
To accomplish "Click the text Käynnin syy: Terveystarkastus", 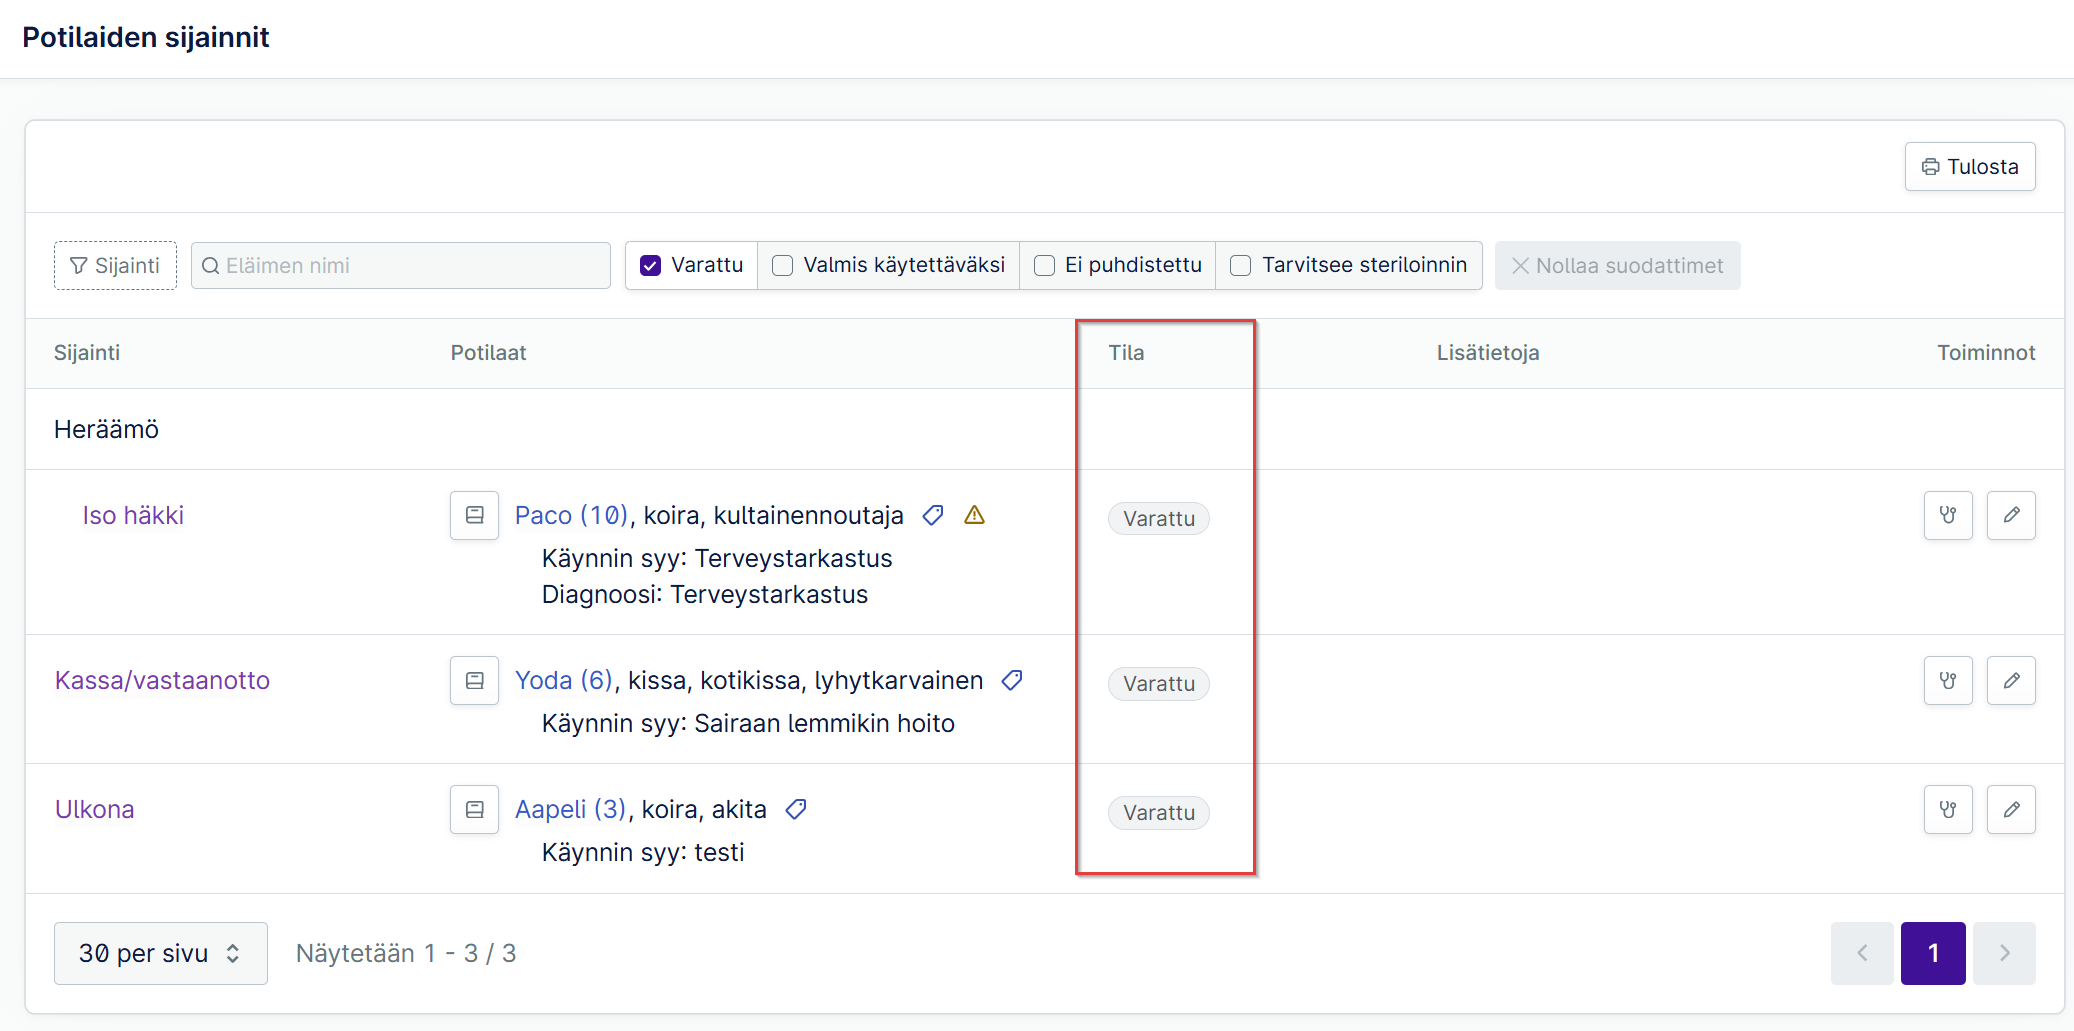I will 717,558.
